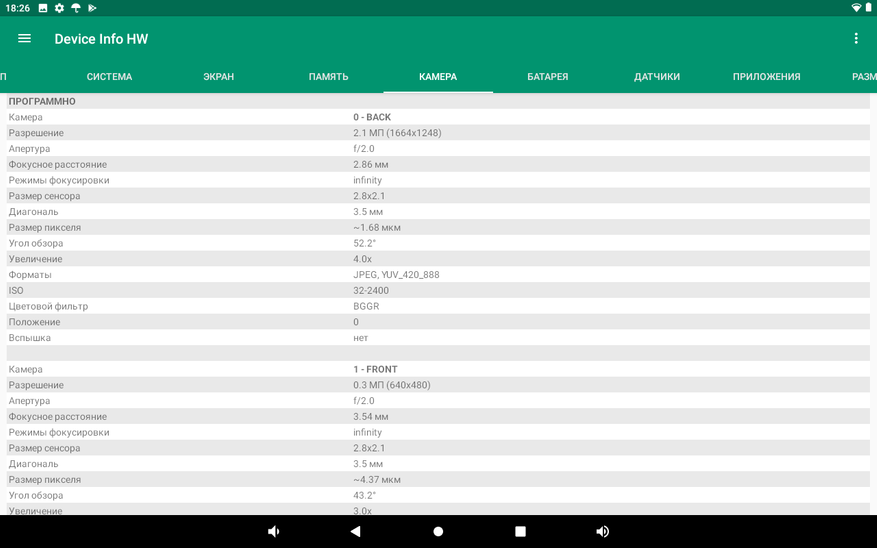877x548 pixels.
Task: Select the КАМЕРА tab
Action: pos(438,77)
